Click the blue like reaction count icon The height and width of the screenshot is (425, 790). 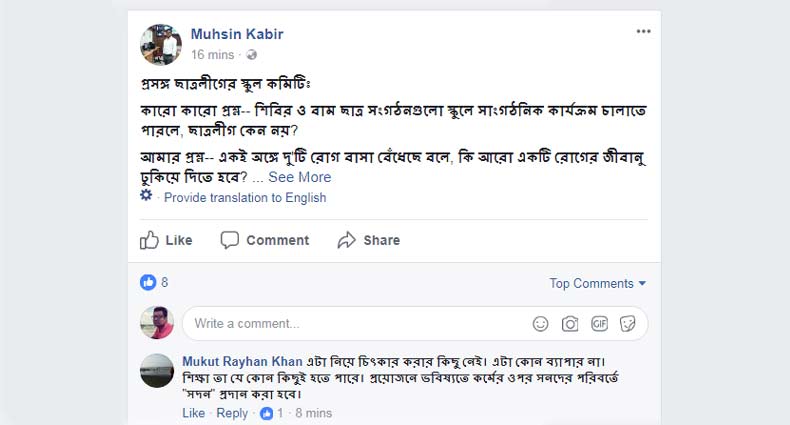[x=148, y=283]
